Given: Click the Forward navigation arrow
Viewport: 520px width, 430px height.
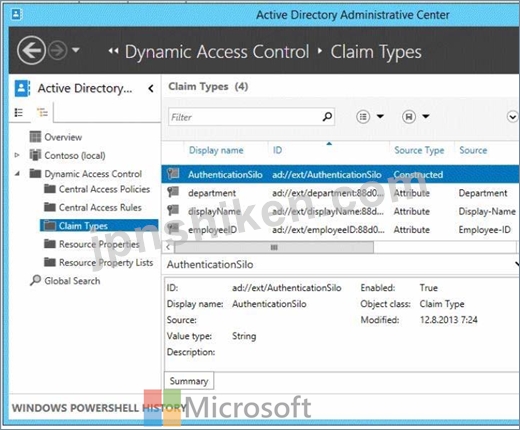Looking at the screenshot, I should click(58, 51).
